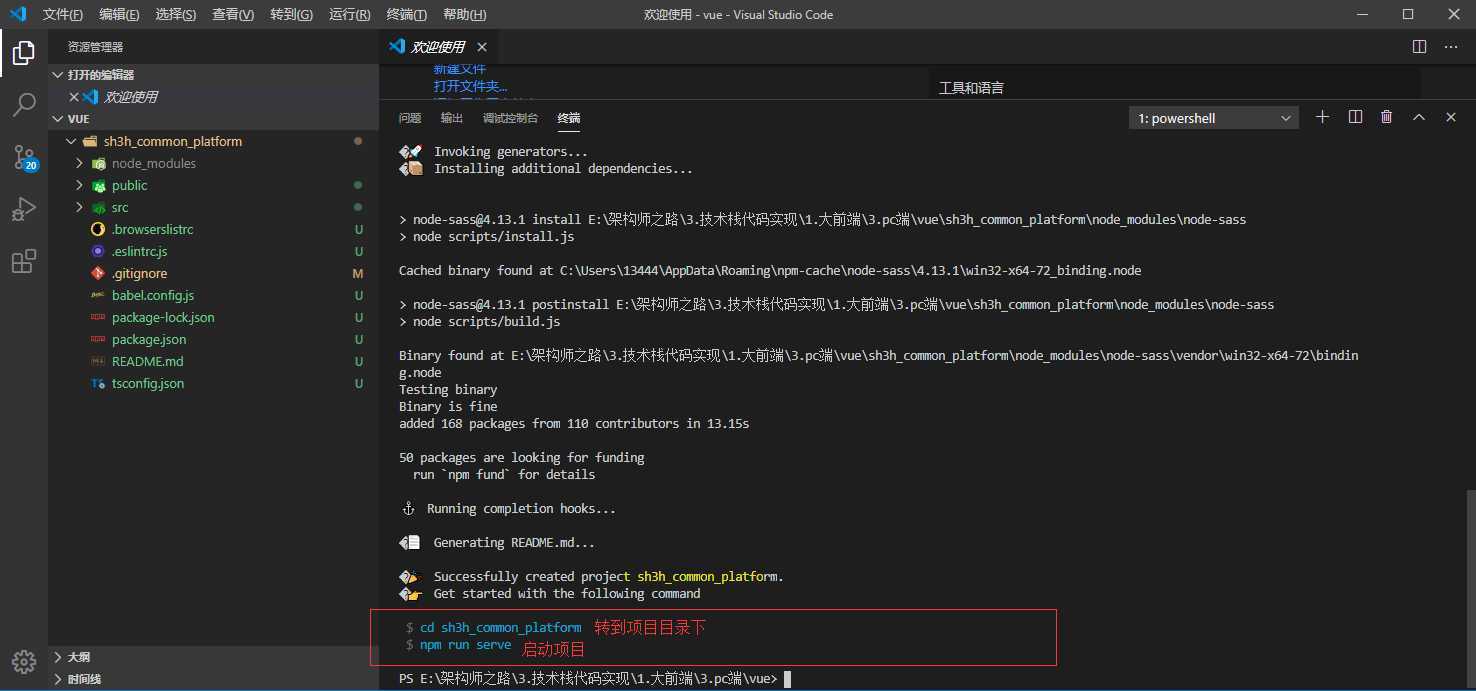1476x691 pixels.
Task: Switch to the 输出 panel tab
Action: click(x=452, y=118)
